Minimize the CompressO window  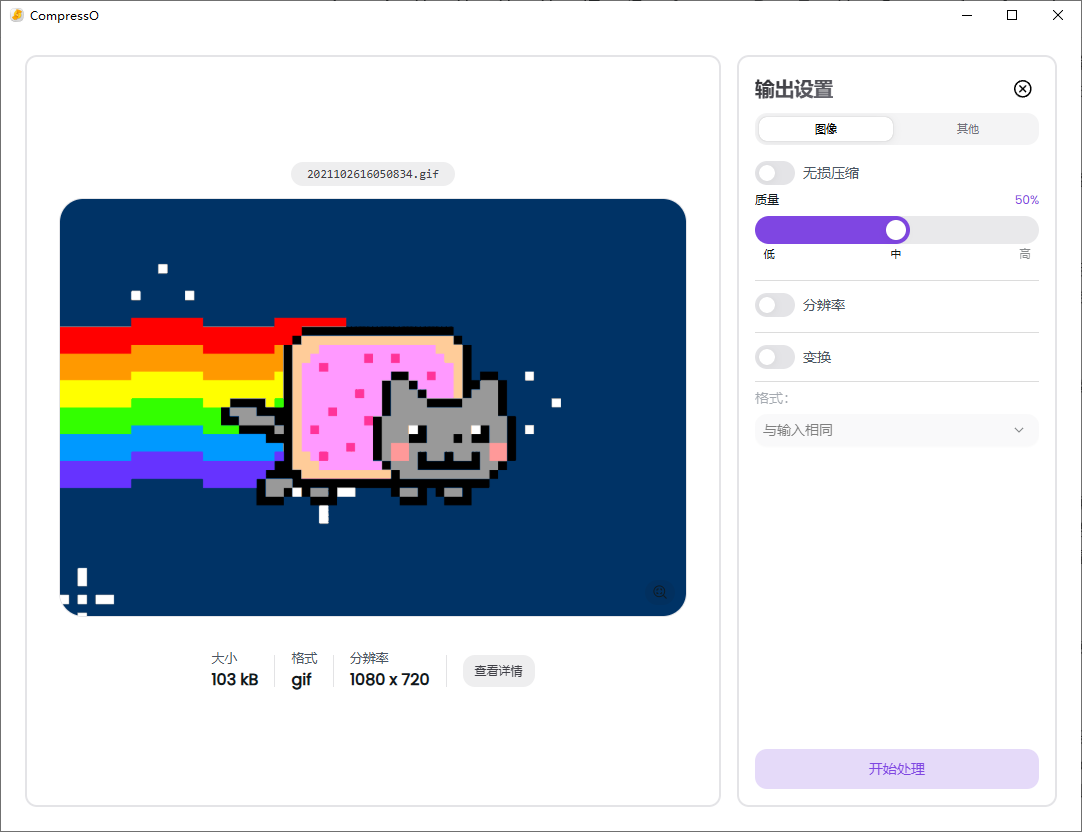966,15
